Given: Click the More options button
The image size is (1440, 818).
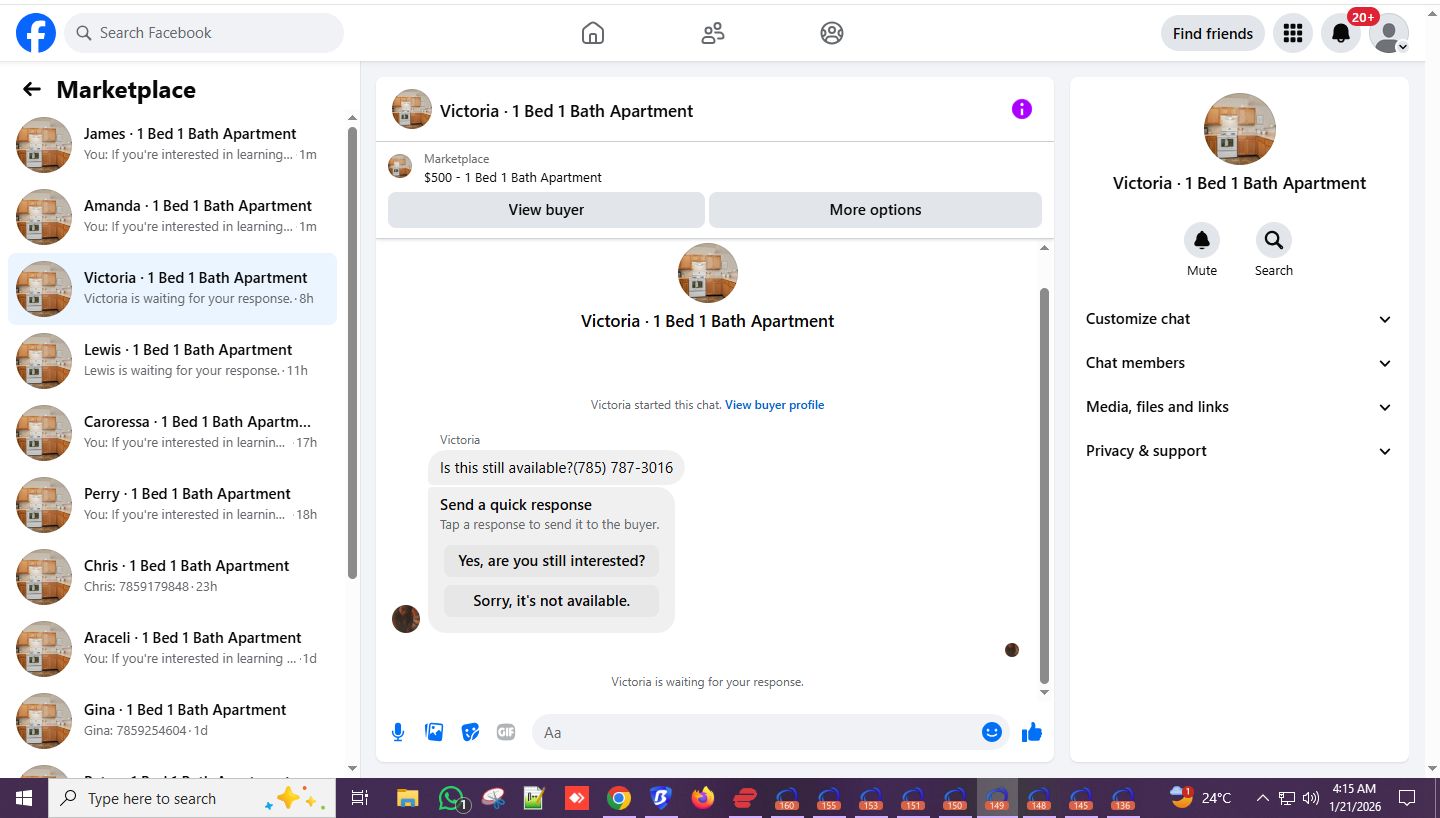Looking at the screenshot, I should coord(875,210).
